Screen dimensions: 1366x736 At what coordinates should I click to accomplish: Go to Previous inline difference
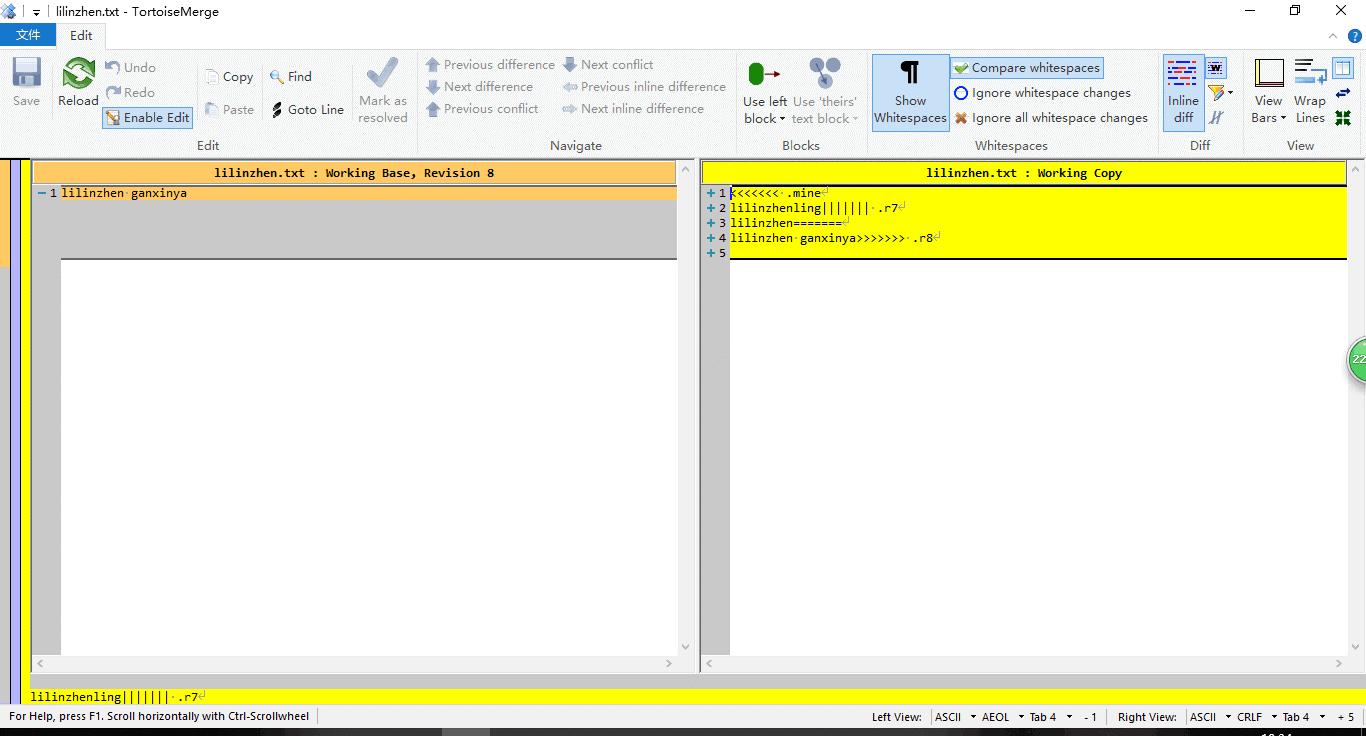click(x=644, y=87)
